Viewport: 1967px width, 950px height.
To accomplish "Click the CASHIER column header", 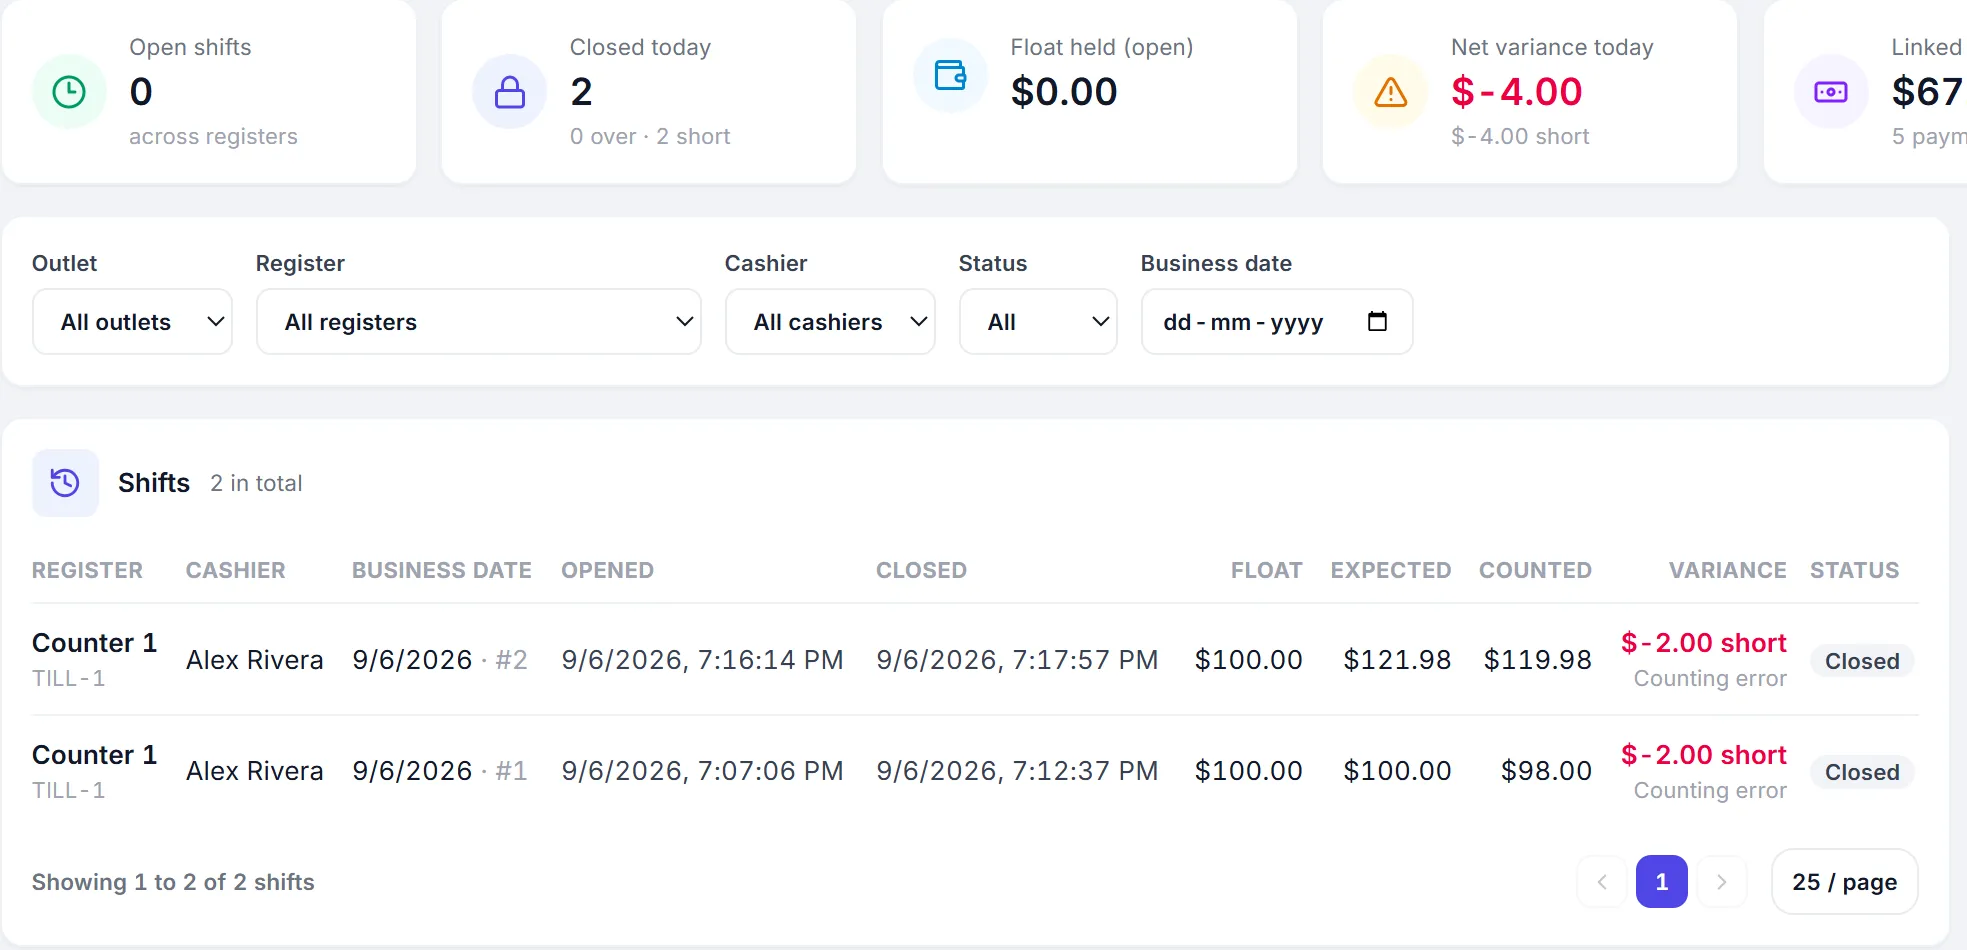I will pyautogui.click(x=236, y=570).
